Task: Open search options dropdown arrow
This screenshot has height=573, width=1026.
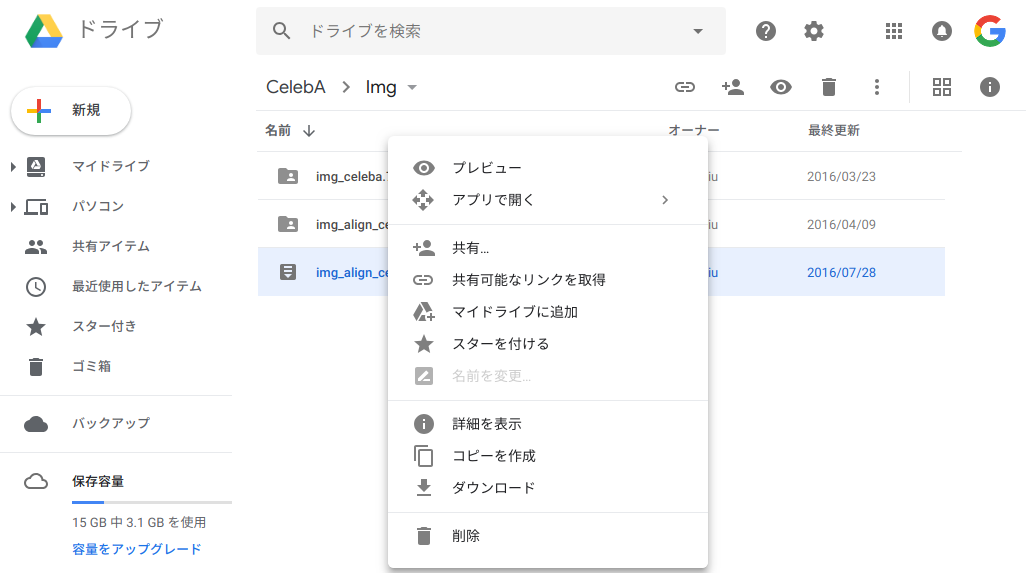Action: [x=698, y=31]
